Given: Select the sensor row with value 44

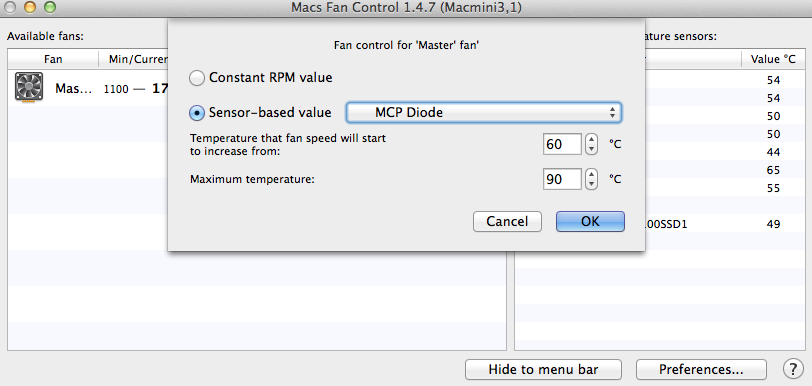Looking at the screenshot, I should tap(724, 152).
